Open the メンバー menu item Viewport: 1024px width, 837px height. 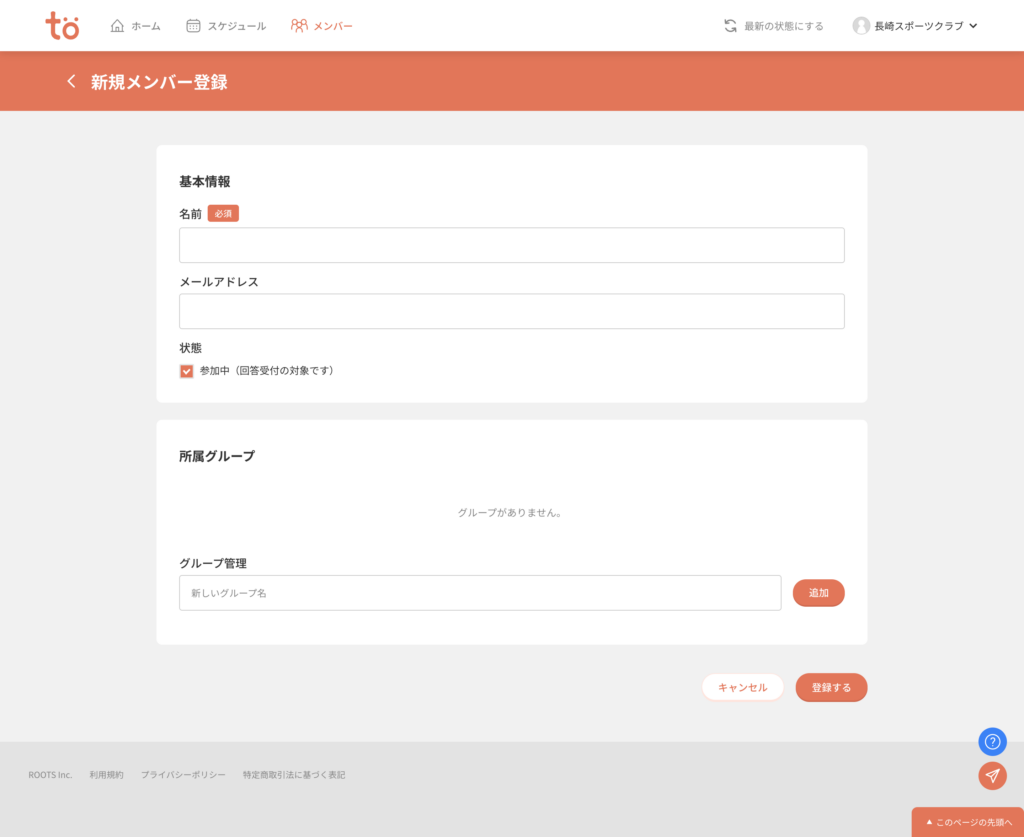click(321, 25)
